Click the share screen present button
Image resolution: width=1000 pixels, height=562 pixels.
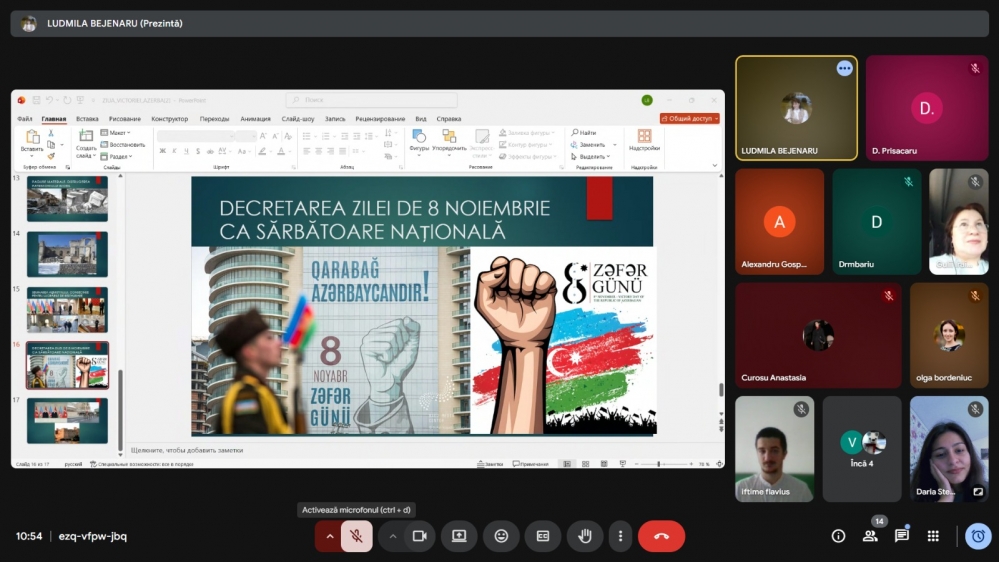click(x=459, y=536)
